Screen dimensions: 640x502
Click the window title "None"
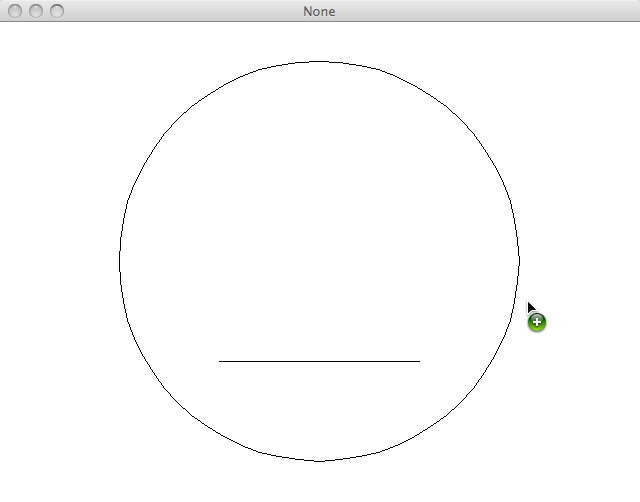319,11
